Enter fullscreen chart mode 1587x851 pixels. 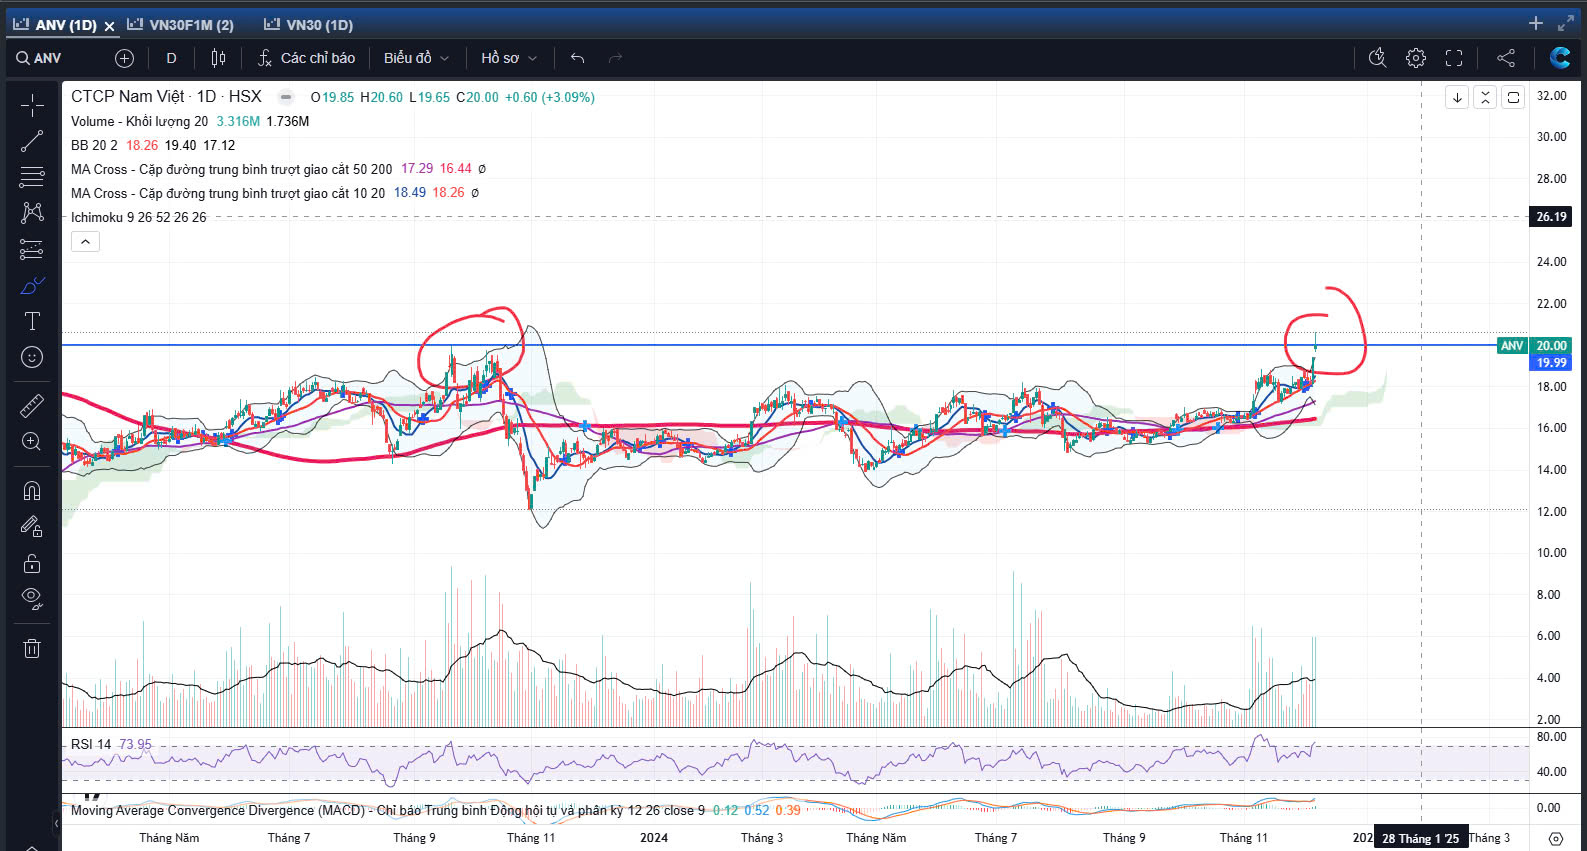(1454, 58)
